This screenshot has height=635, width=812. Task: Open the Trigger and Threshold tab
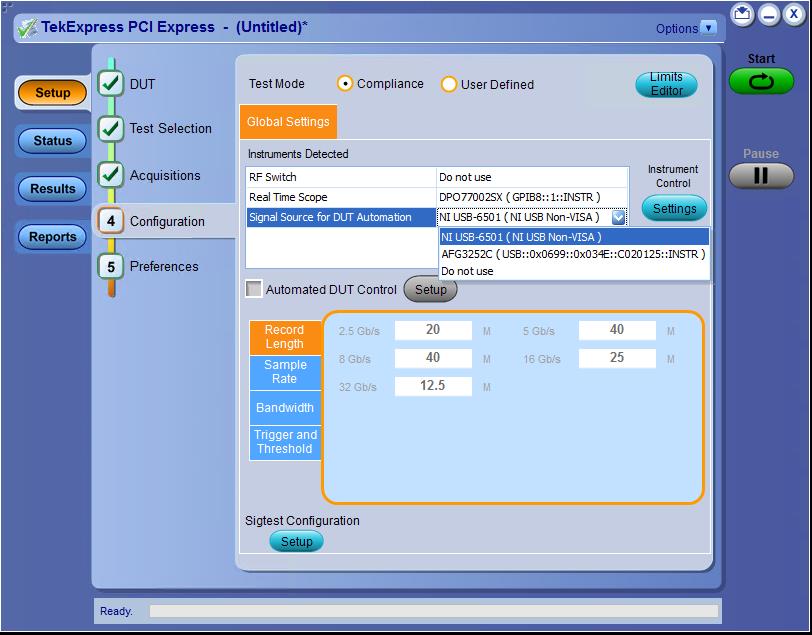coord(285,442)
